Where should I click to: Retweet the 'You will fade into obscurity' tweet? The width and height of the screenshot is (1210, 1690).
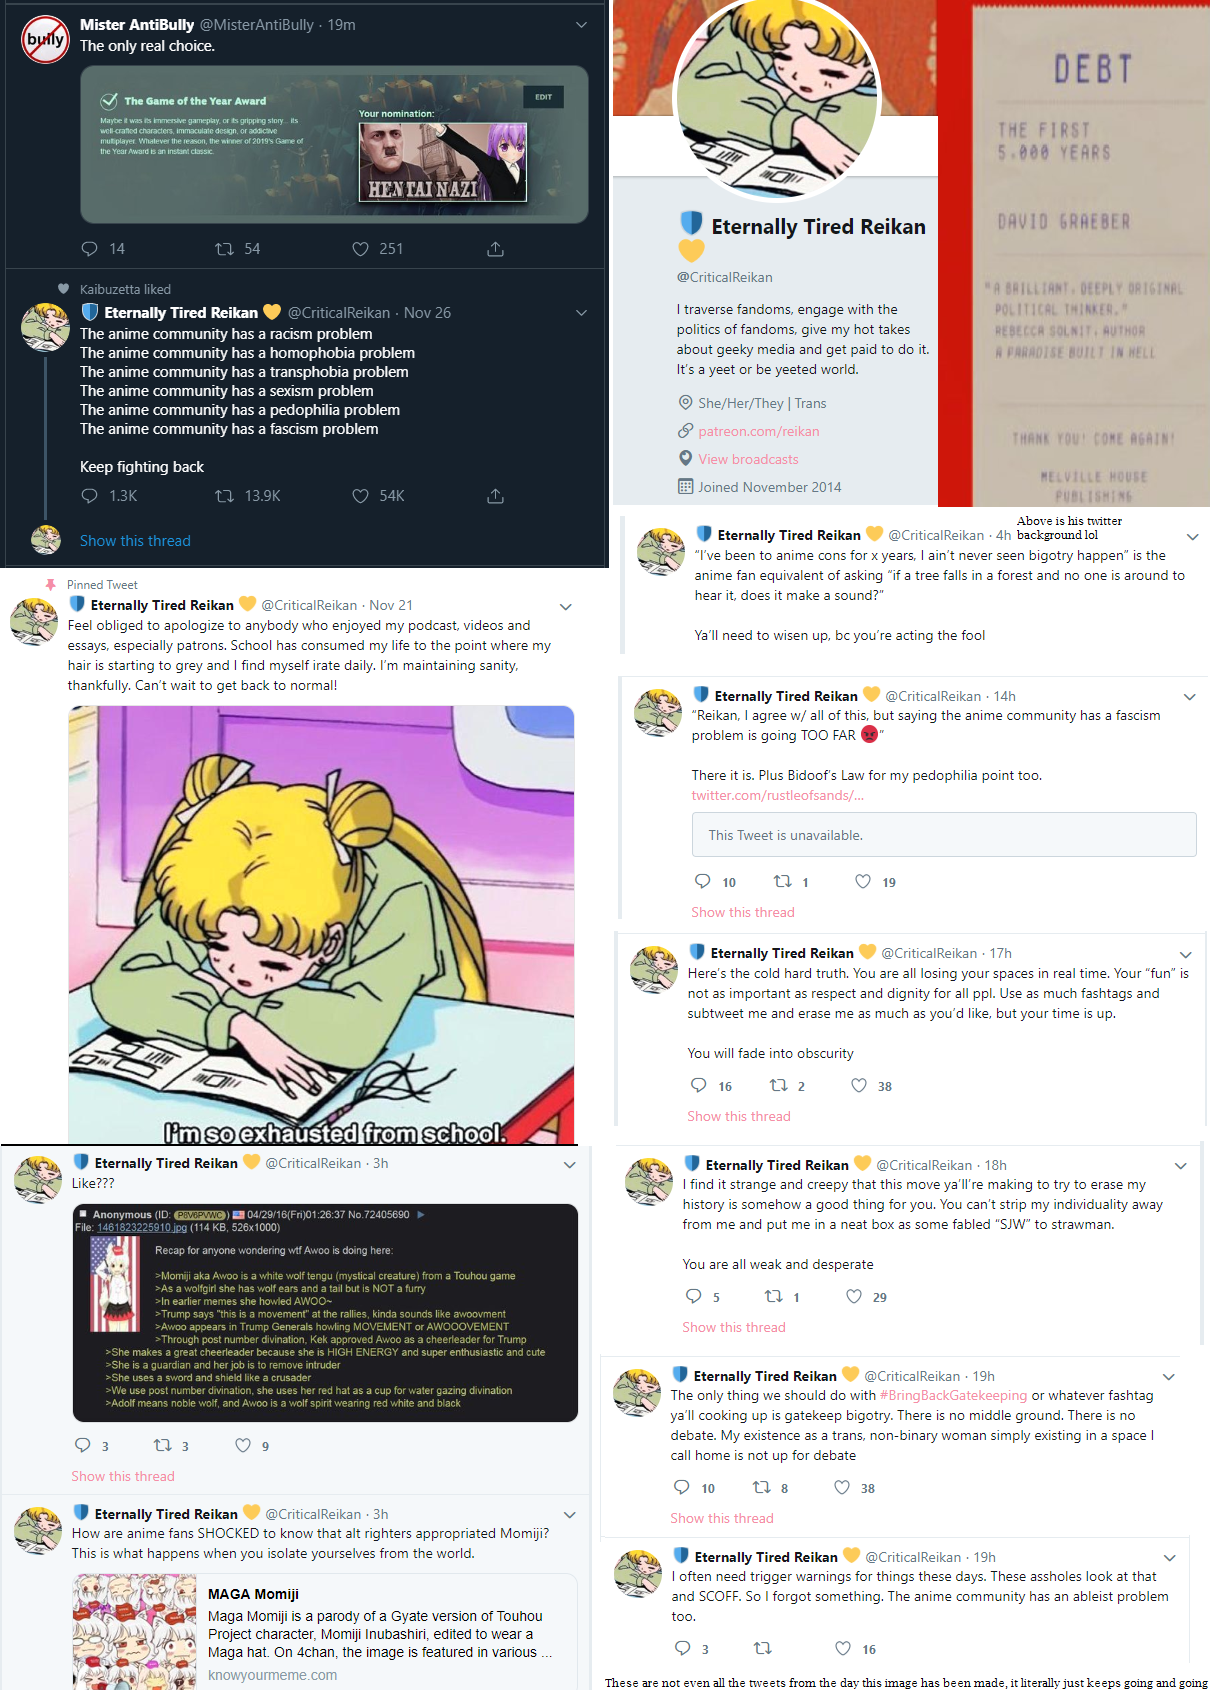click(x=778, y=1086)
